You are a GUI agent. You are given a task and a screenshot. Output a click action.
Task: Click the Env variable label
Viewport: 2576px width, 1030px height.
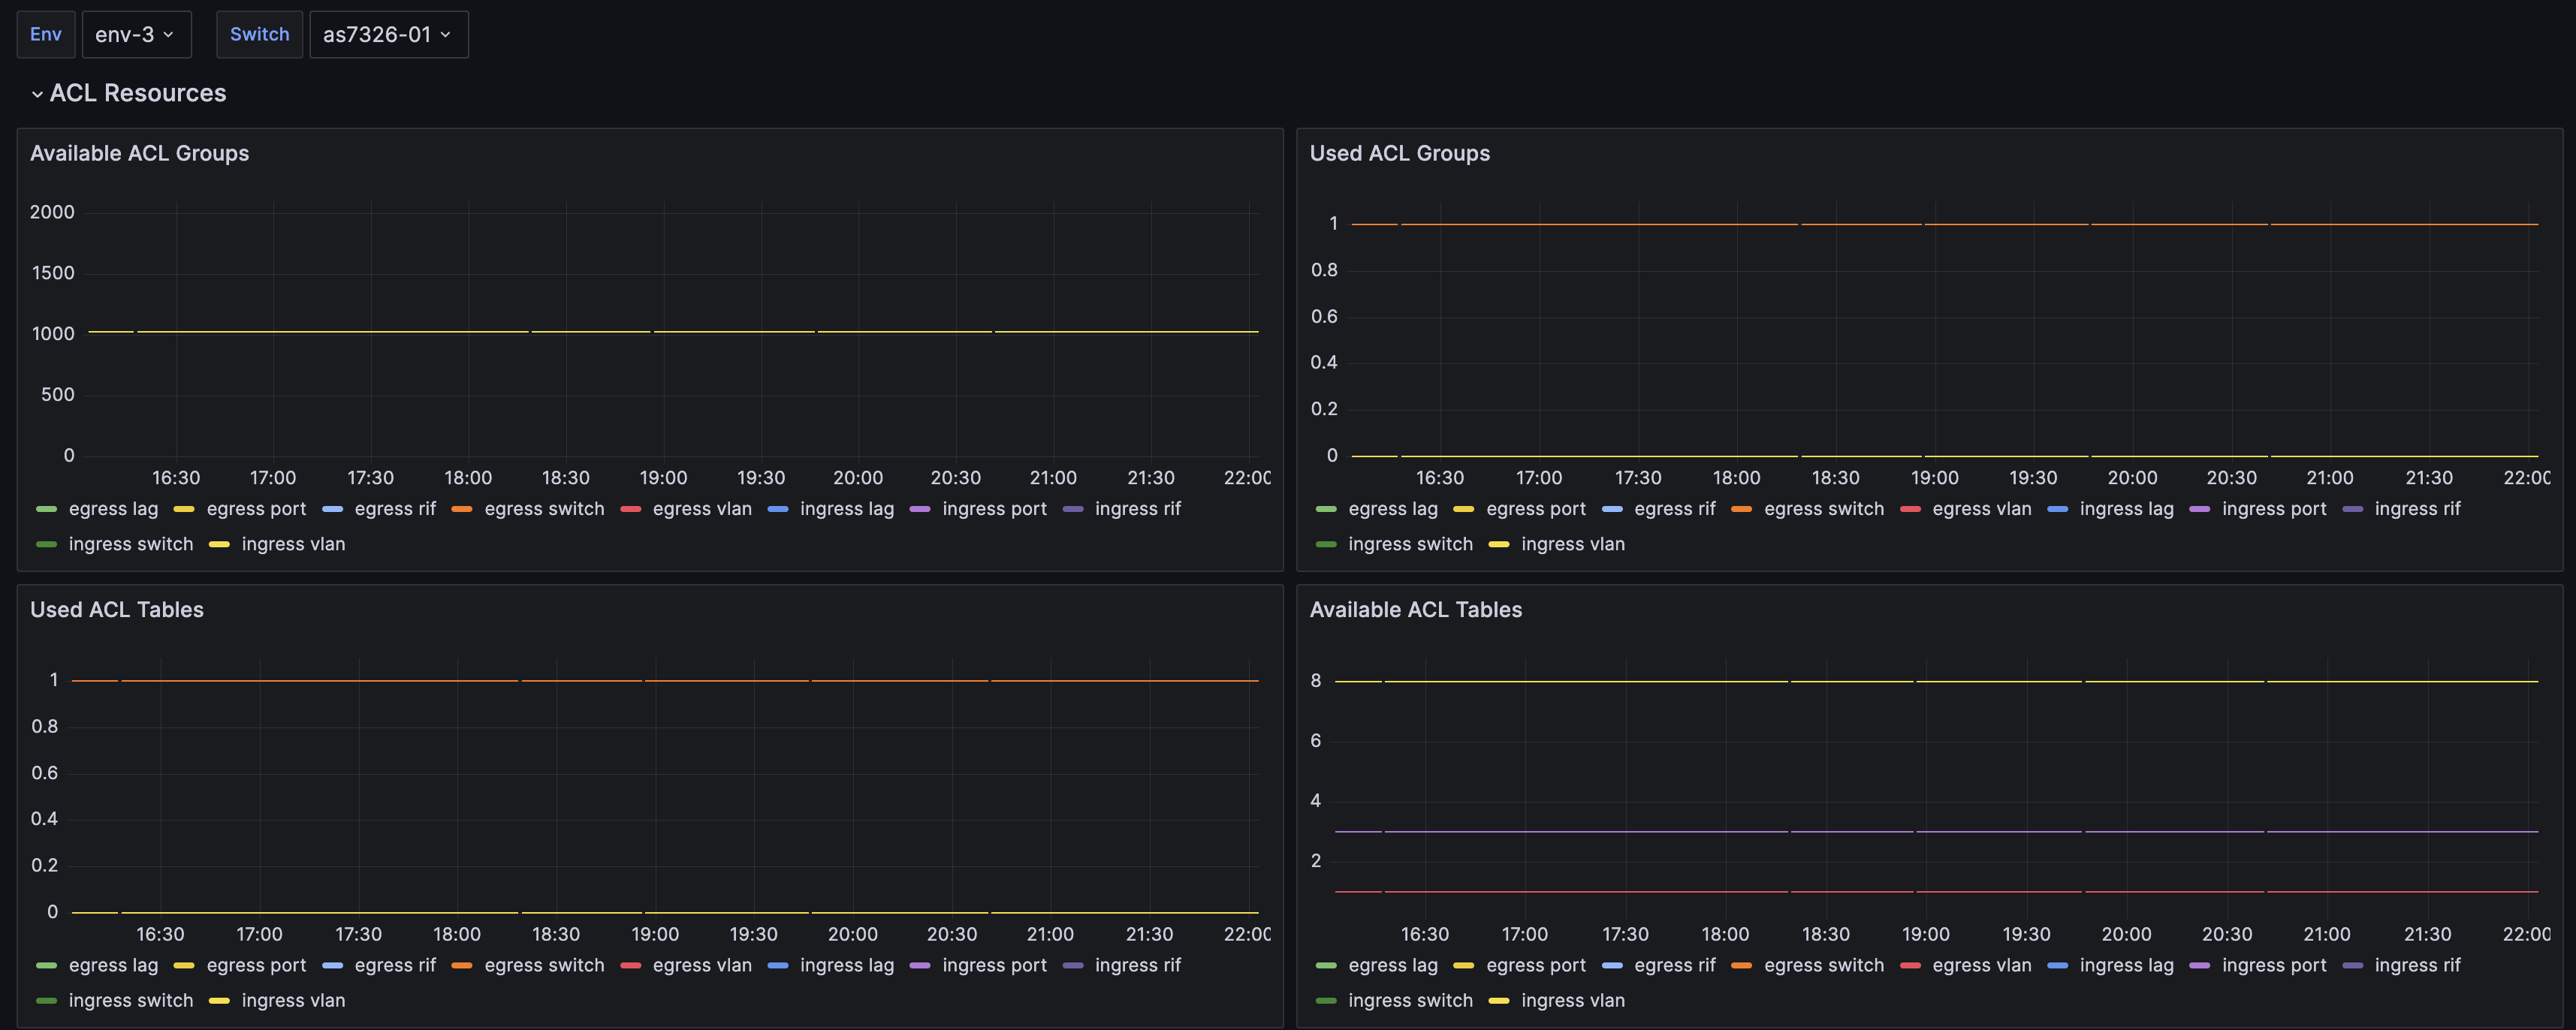46,34
